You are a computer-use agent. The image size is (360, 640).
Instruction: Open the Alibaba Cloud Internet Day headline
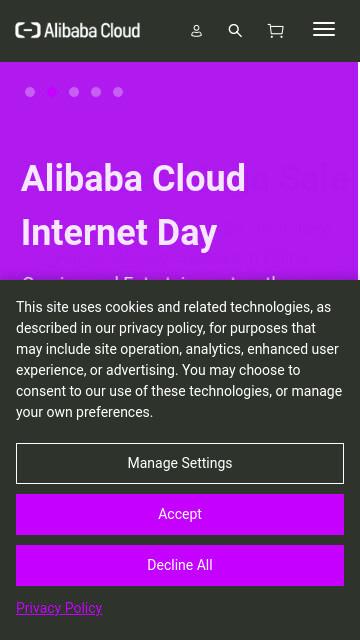point(133,205)
